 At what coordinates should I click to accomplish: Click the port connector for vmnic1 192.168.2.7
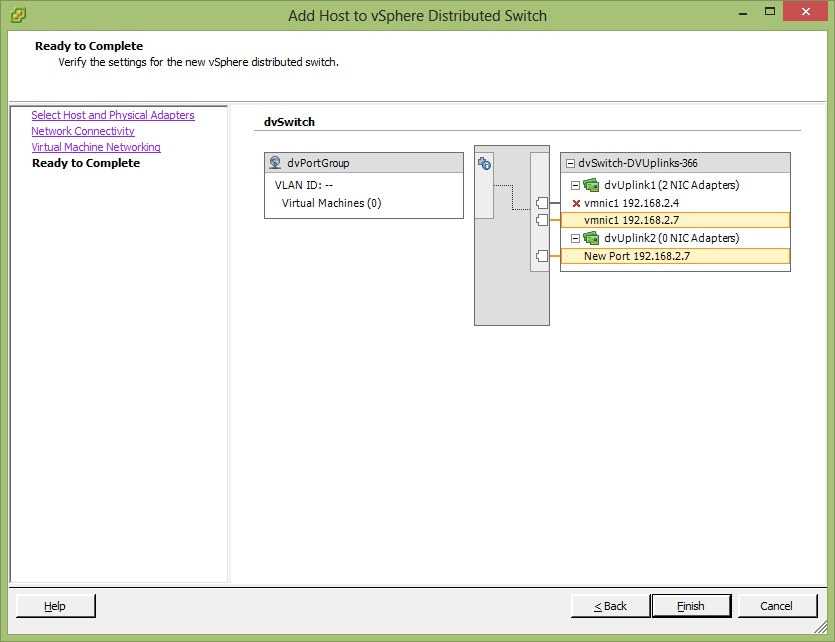[x=542, y=220]
